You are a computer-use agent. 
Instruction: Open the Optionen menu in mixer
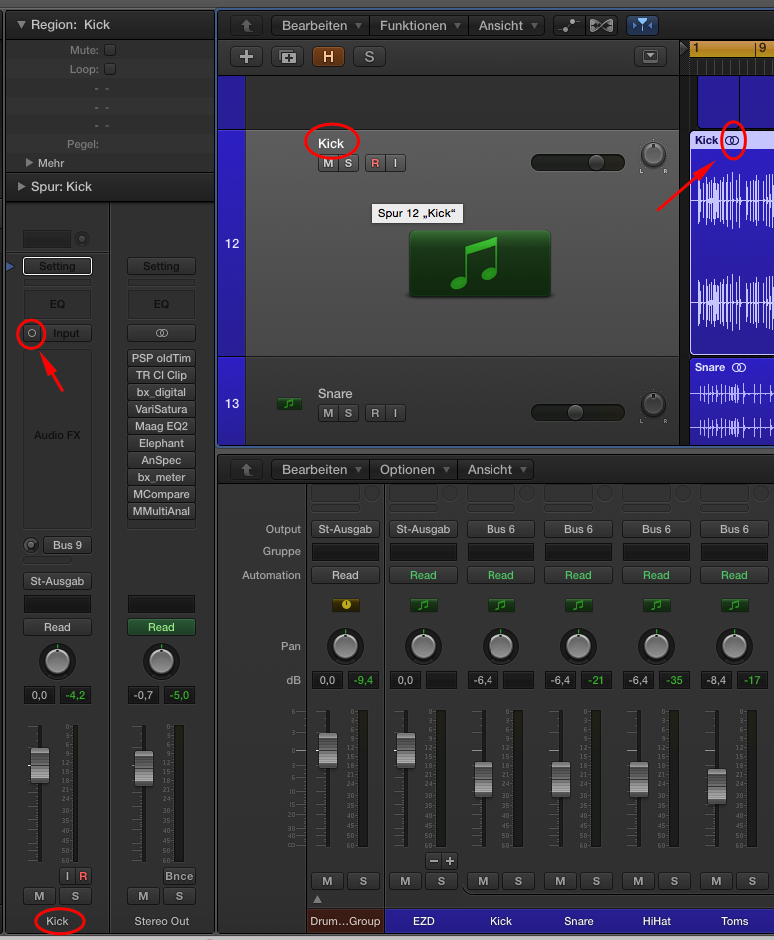414,469
